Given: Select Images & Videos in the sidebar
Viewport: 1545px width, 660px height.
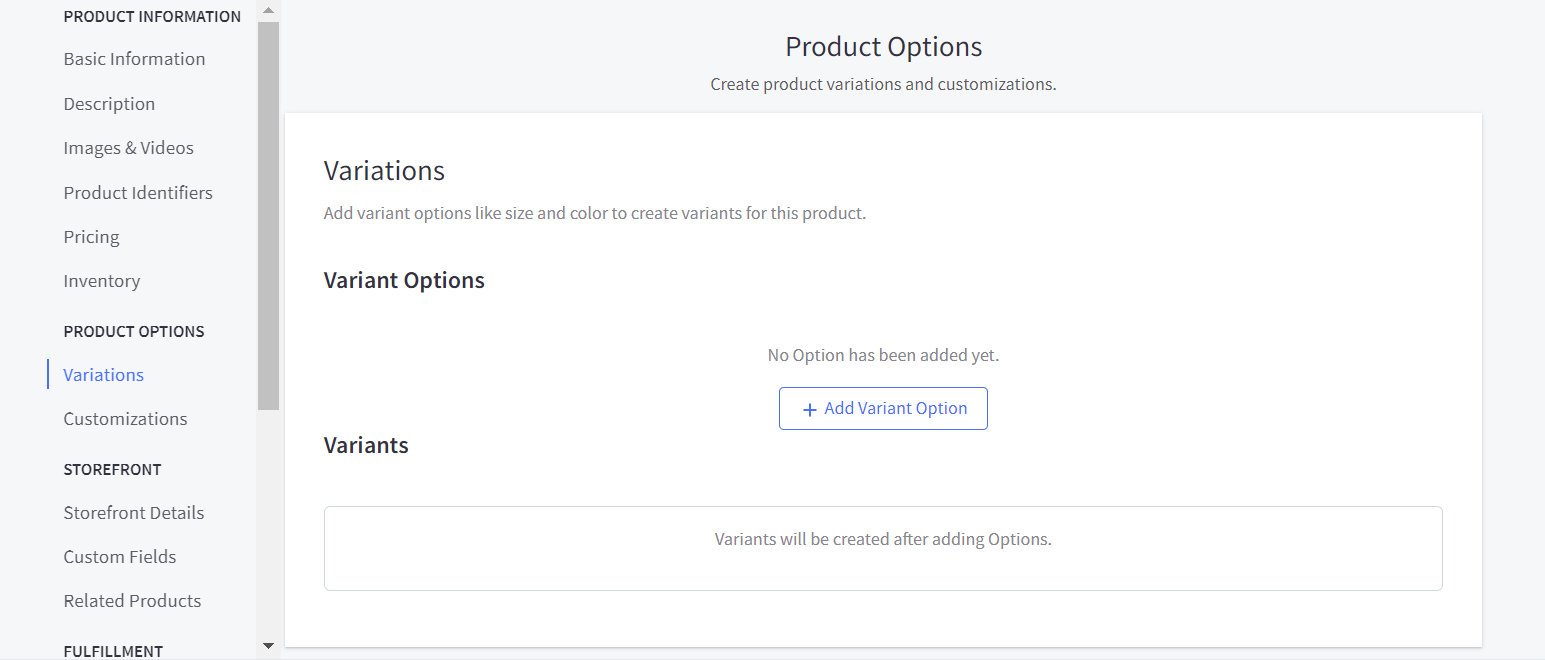Looking at the screenshot, I should [x=128, y=148].
